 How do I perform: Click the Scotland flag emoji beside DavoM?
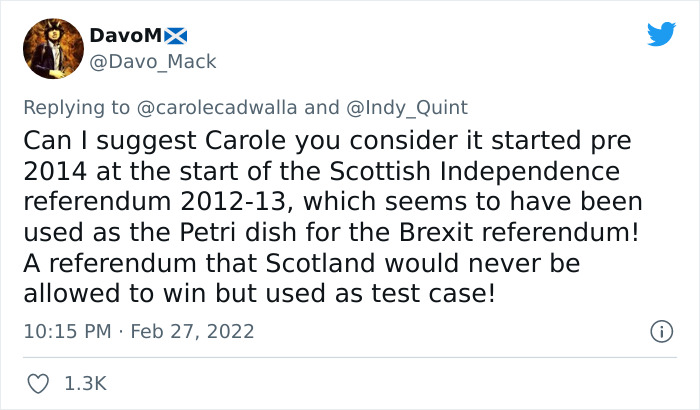coord(175,36)
